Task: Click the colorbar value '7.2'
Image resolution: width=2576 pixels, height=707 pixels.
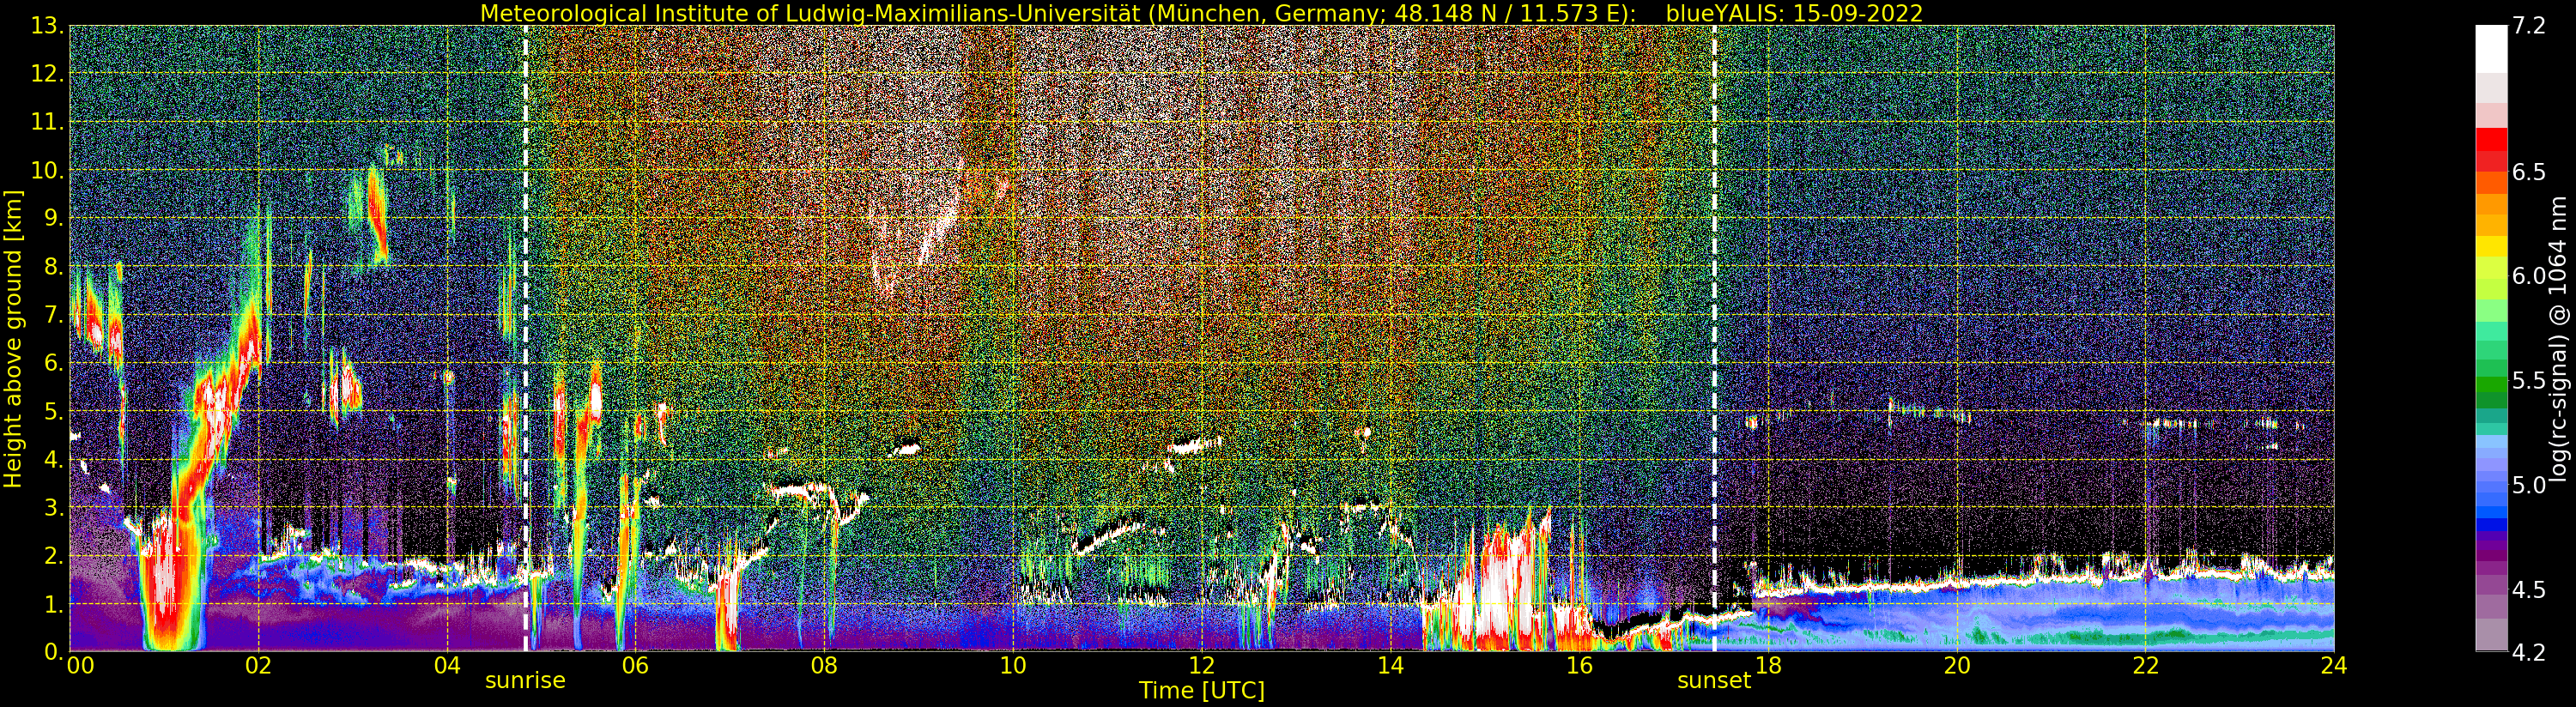Action: pyautogui.click(x=2529, y=26)
